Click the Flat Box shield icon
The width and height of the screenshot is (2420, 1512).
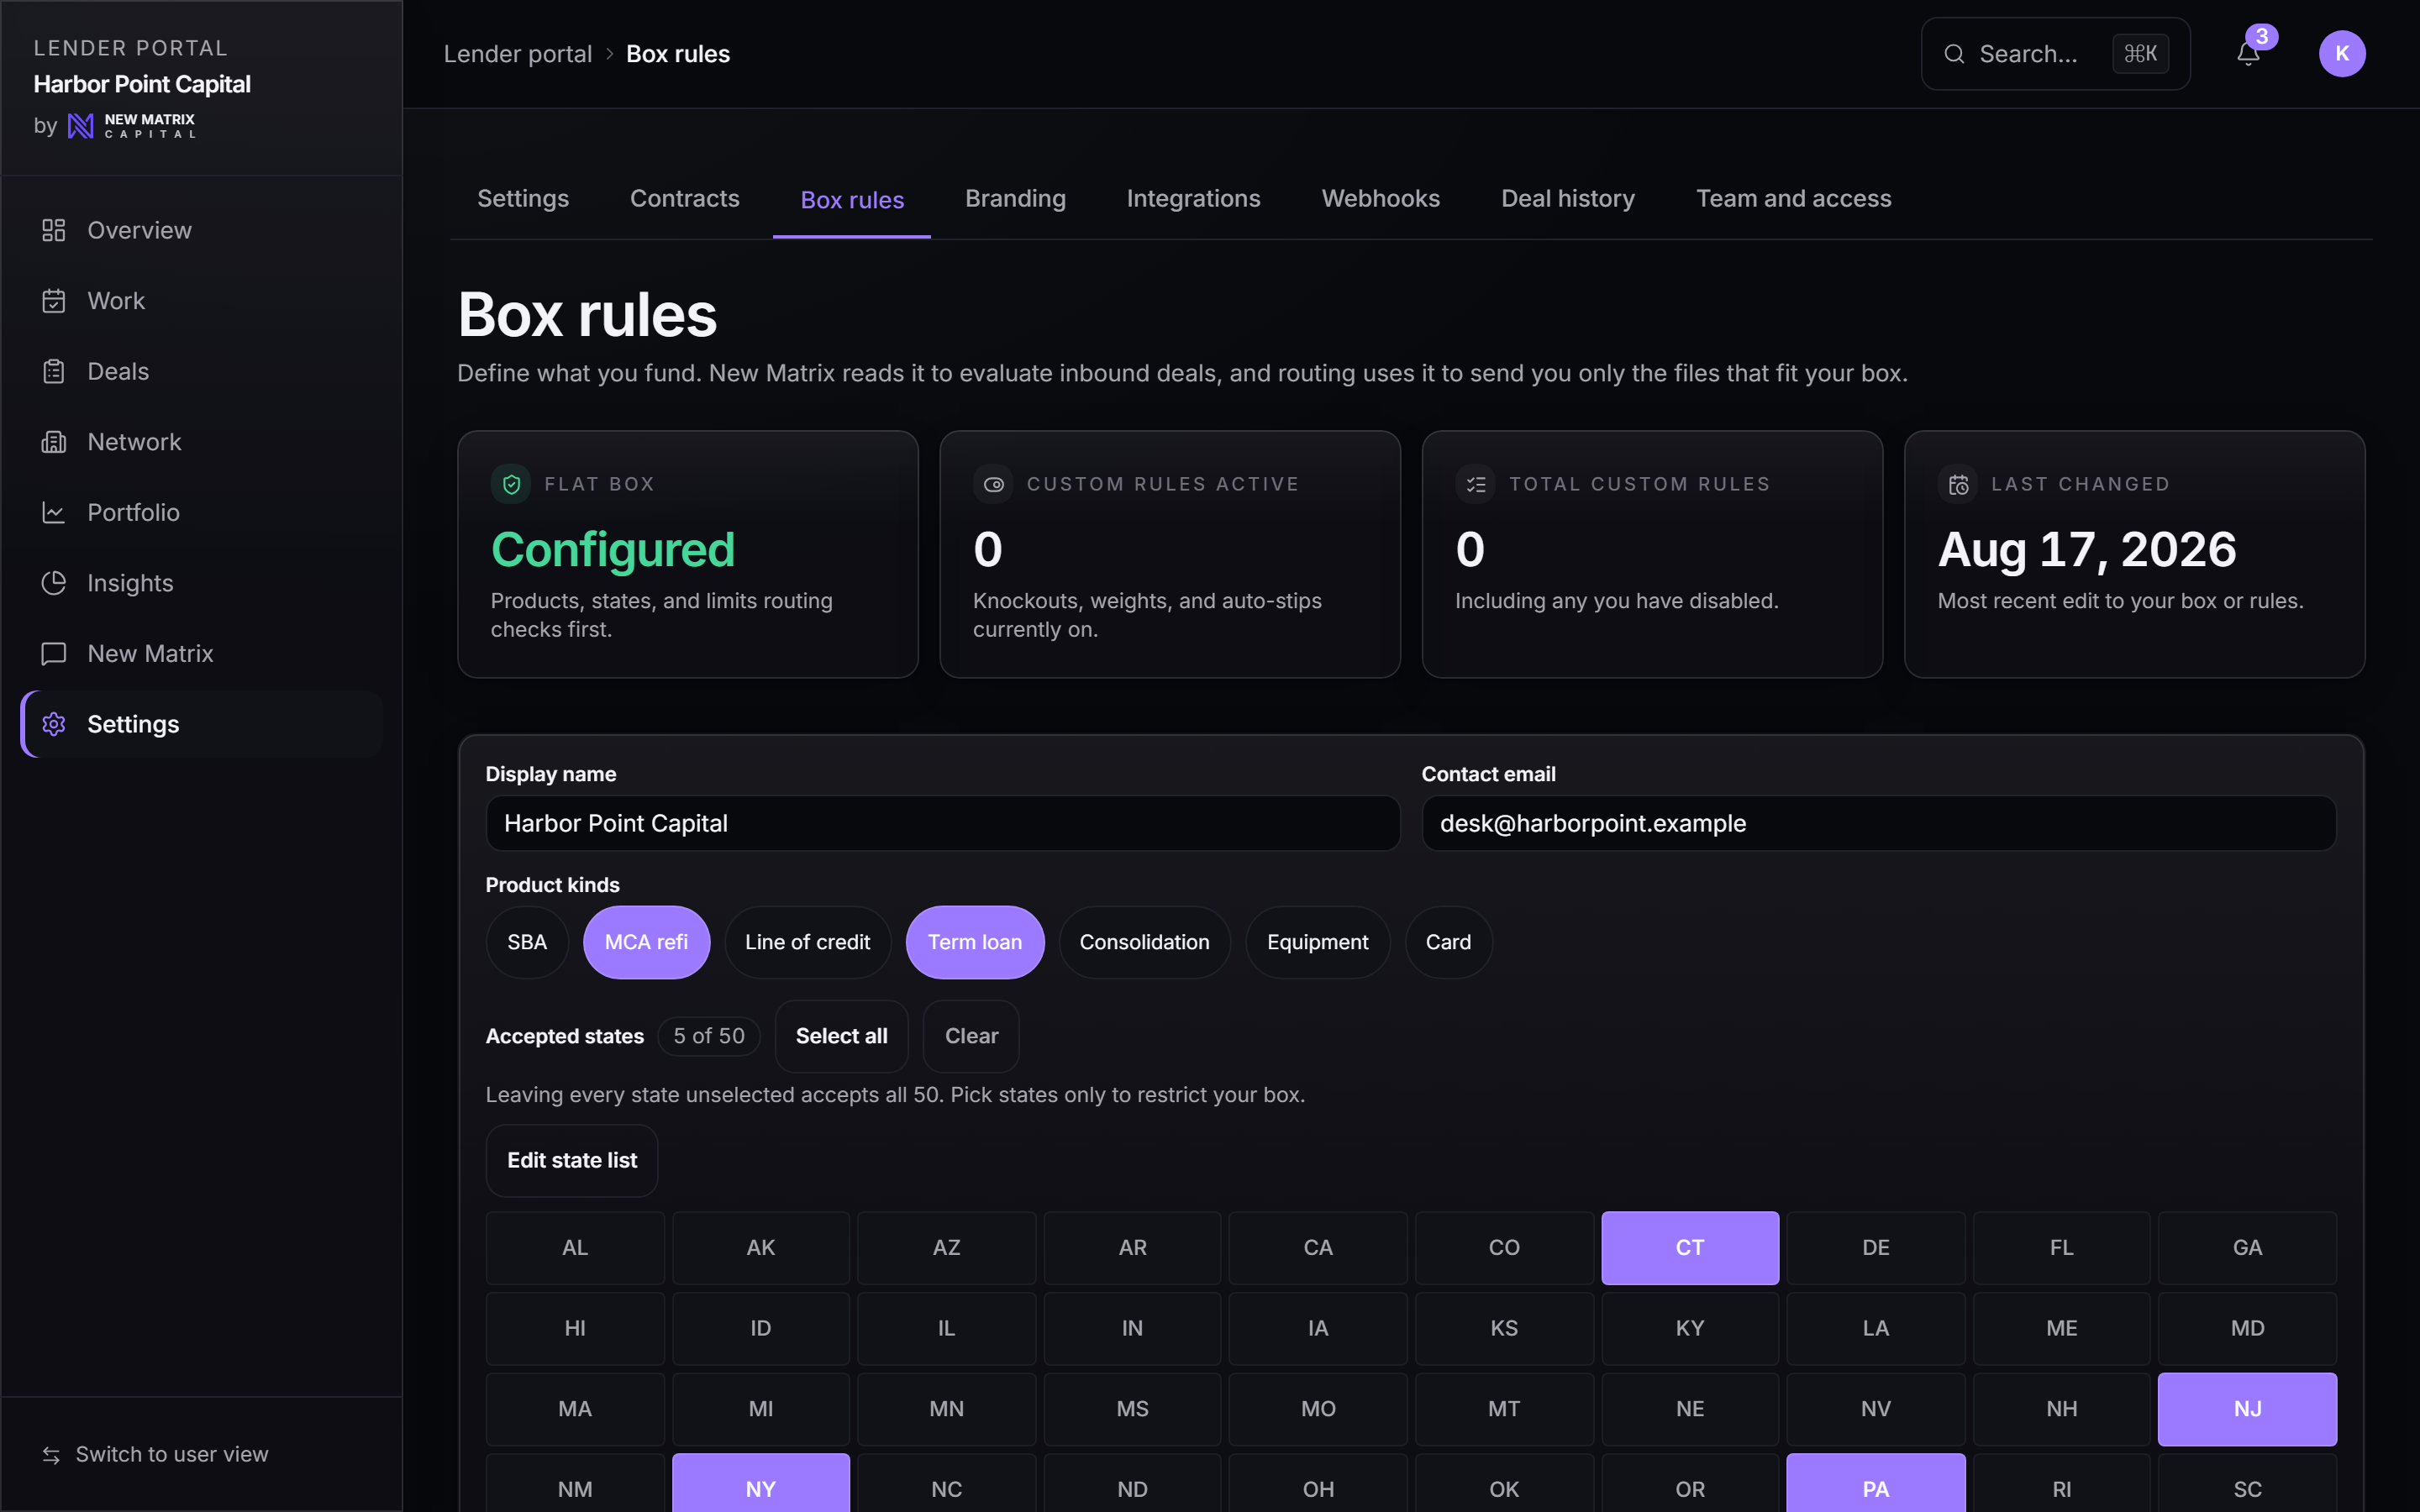511,485
